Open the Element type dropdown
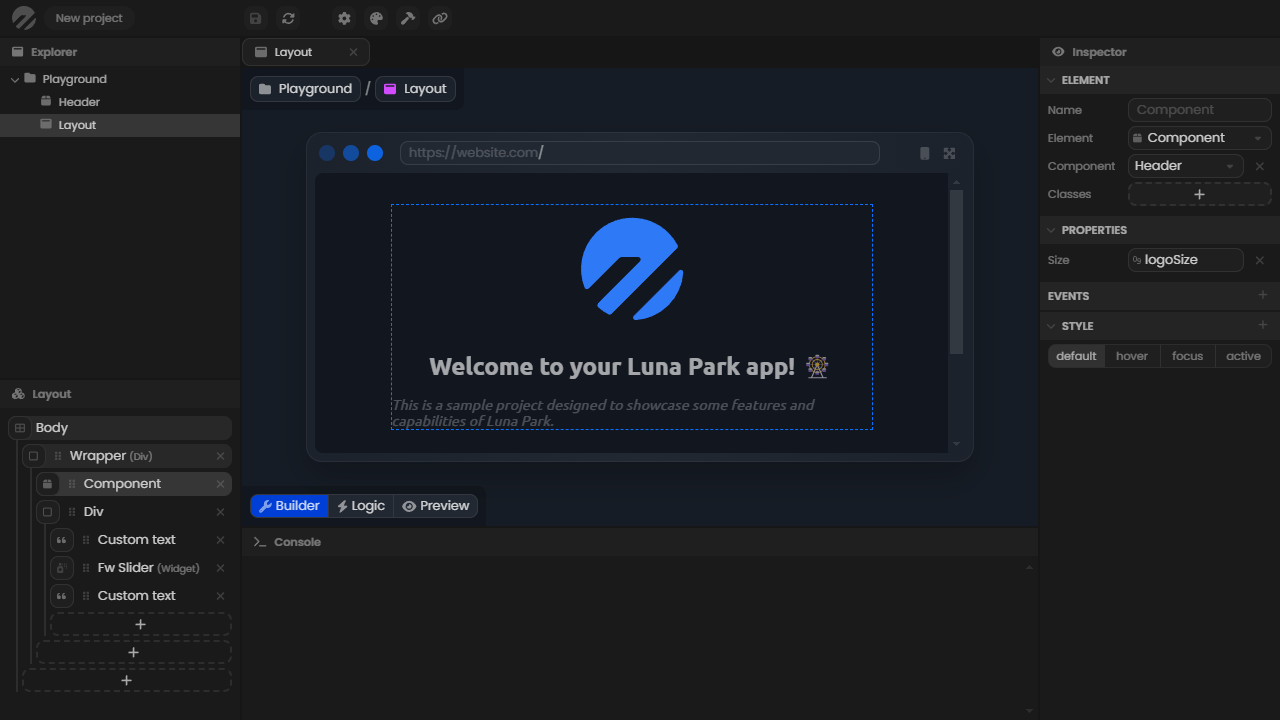 pos(1199,138)
